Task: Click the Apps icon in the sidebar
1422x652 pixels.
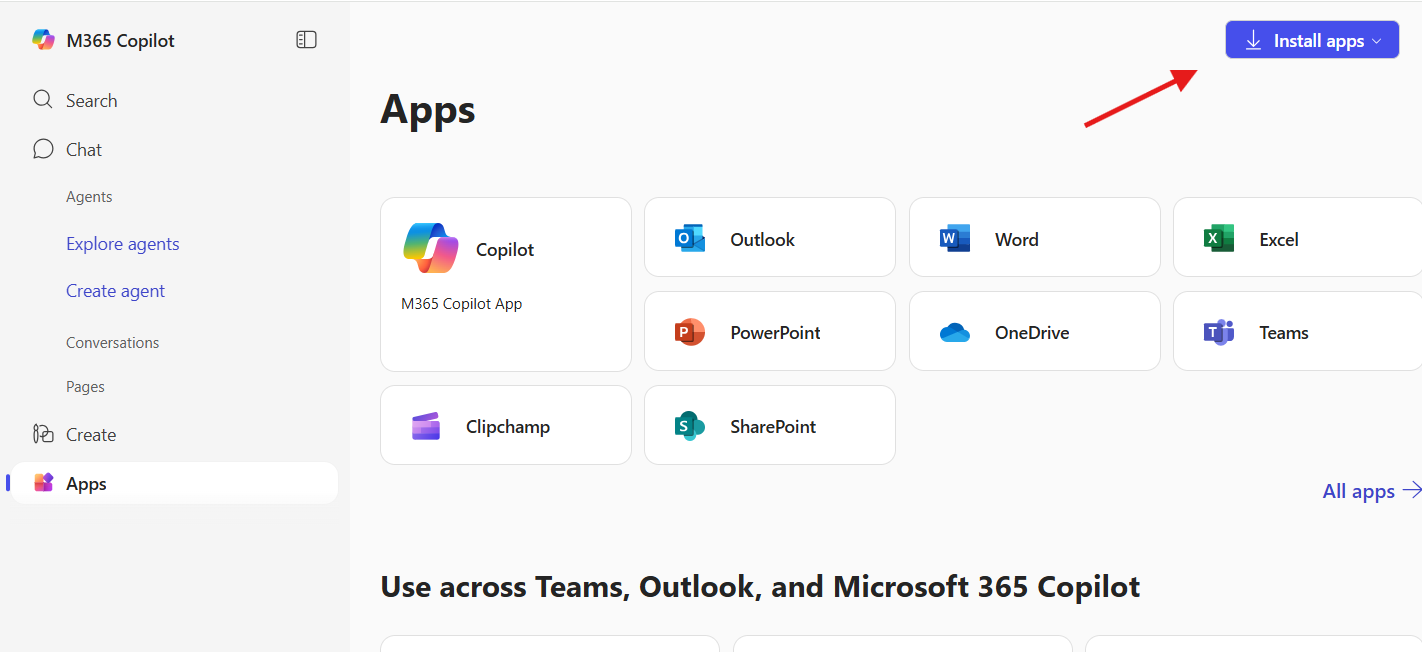Action: 43,483
